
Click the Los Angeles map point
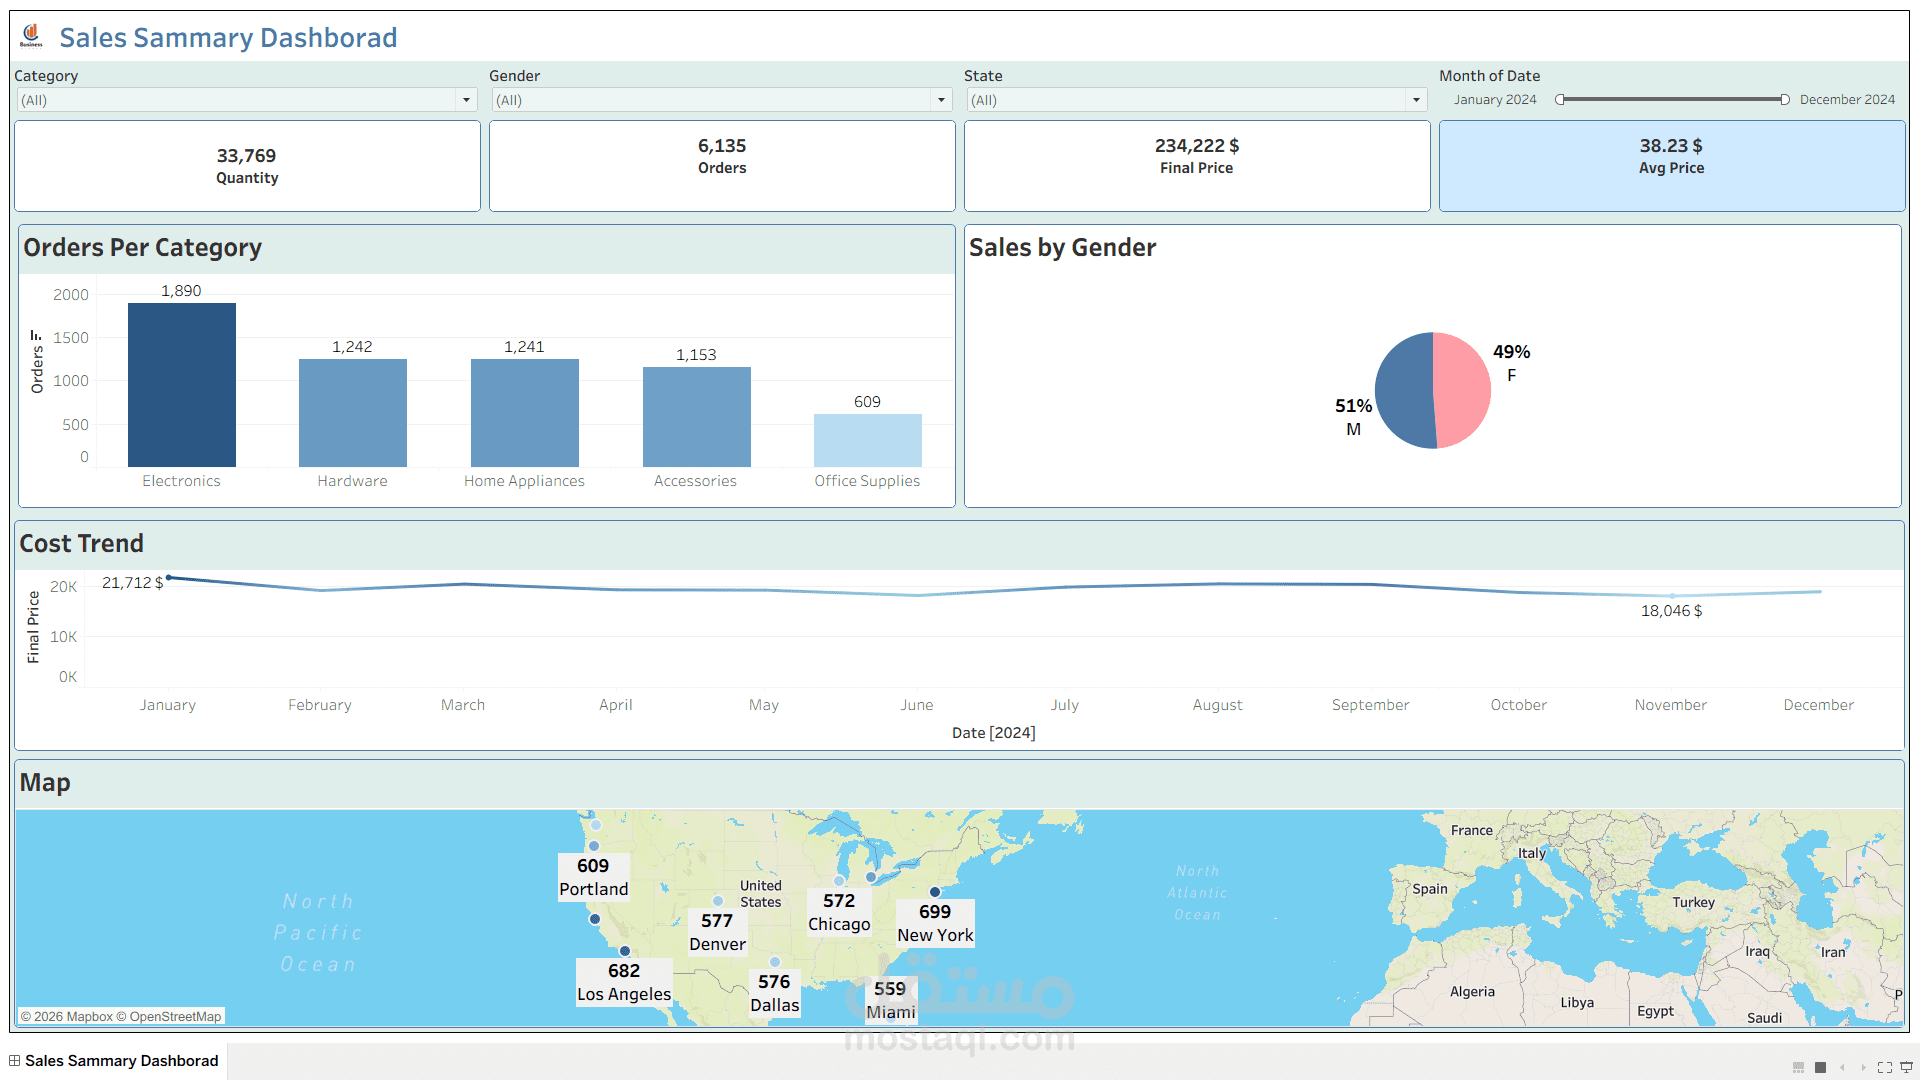pyautogui.click(x=625, y=951)
